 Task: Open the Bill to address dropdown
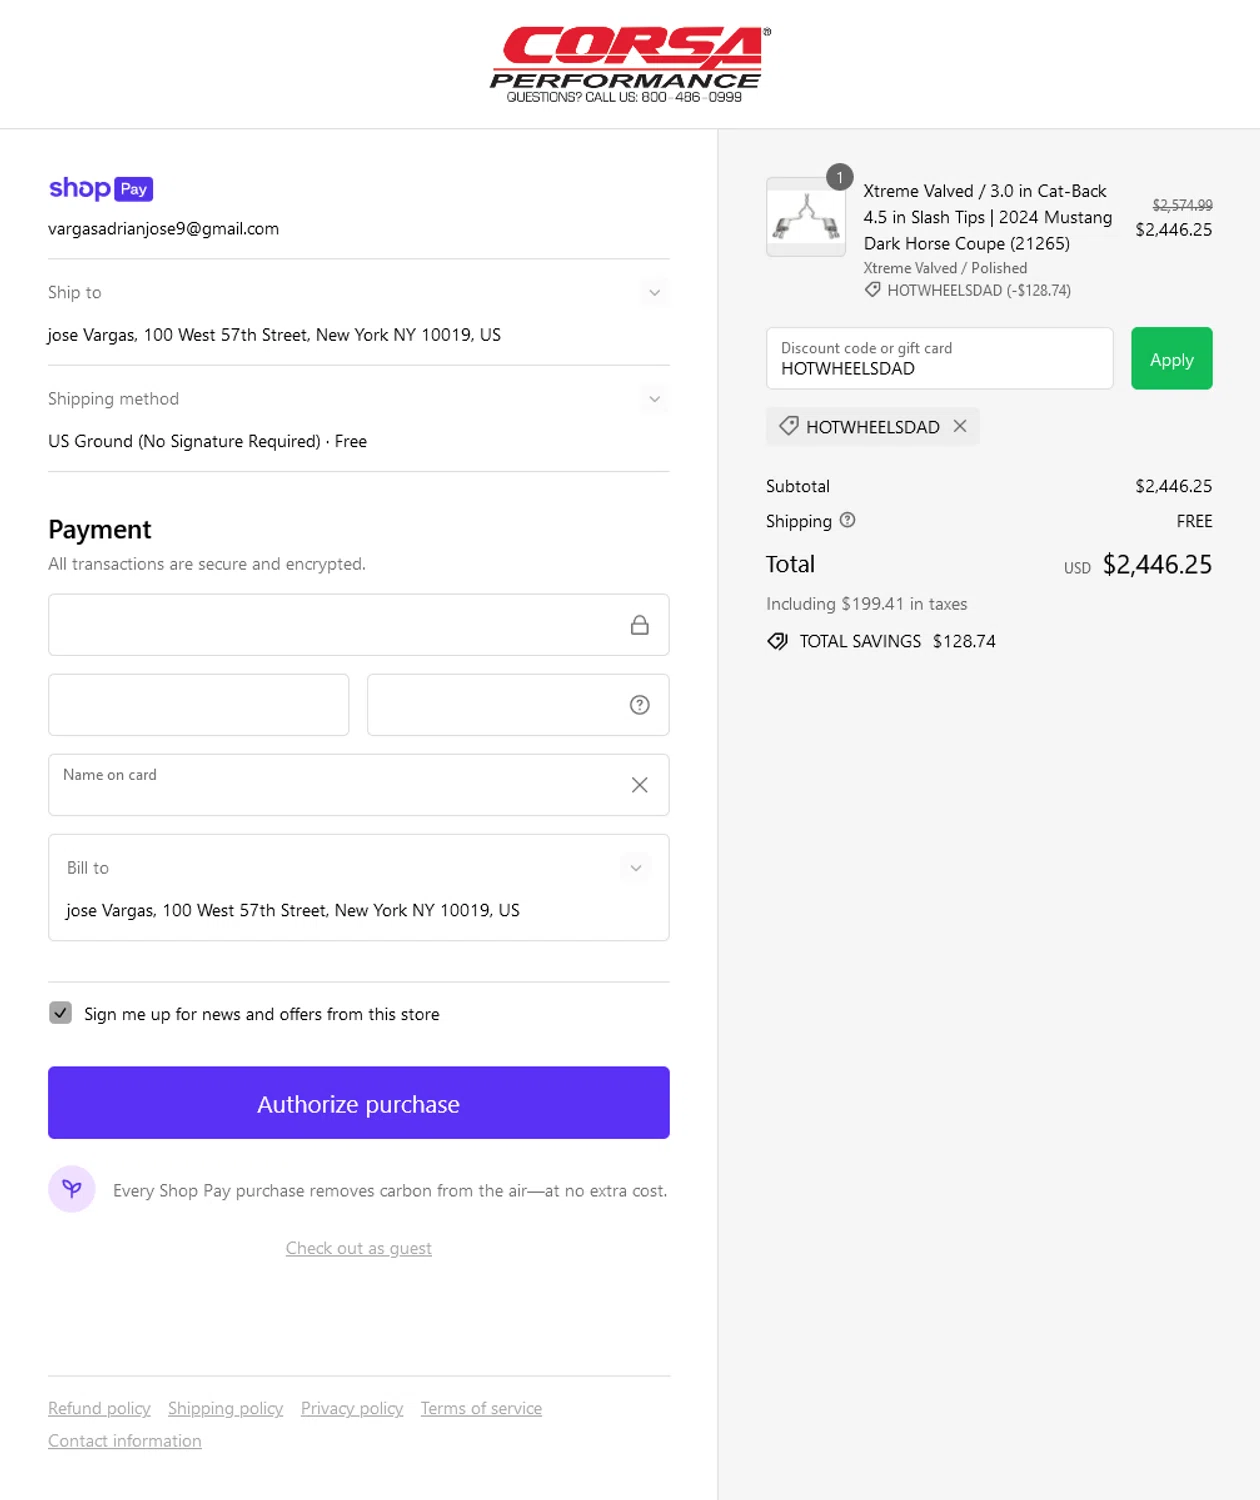(635, 868)
